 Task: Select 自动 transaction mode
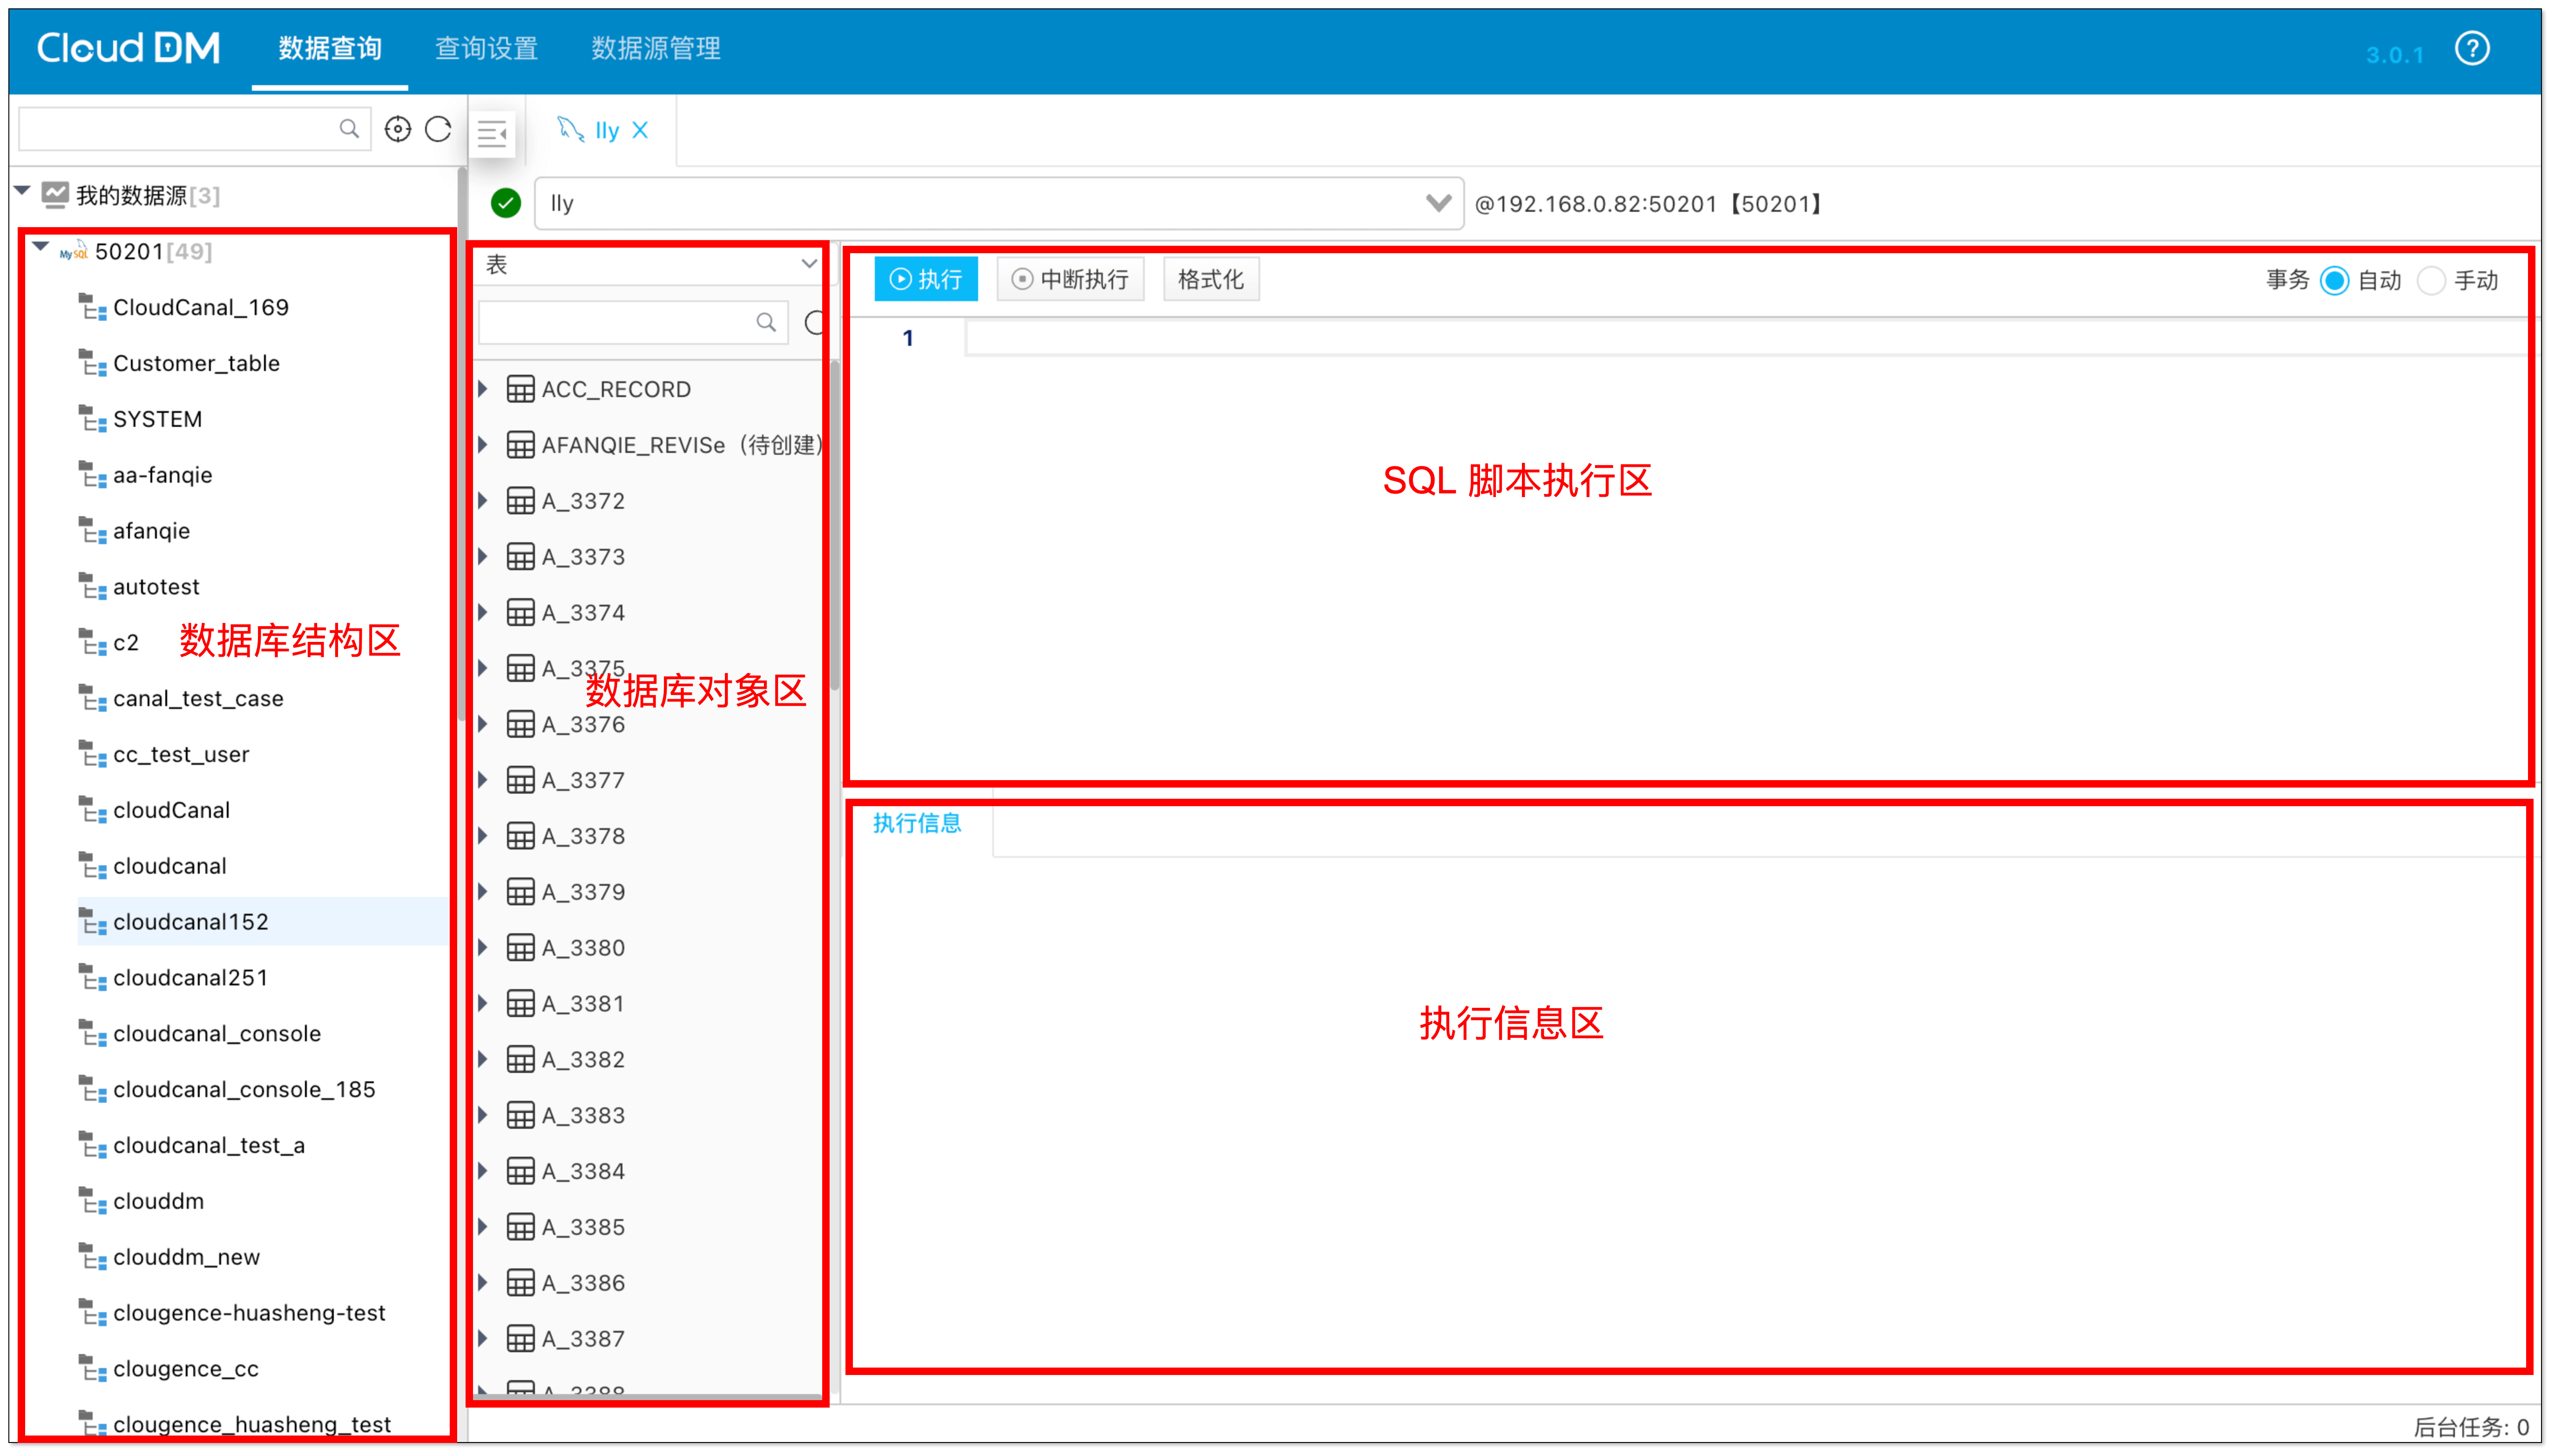2334,280
